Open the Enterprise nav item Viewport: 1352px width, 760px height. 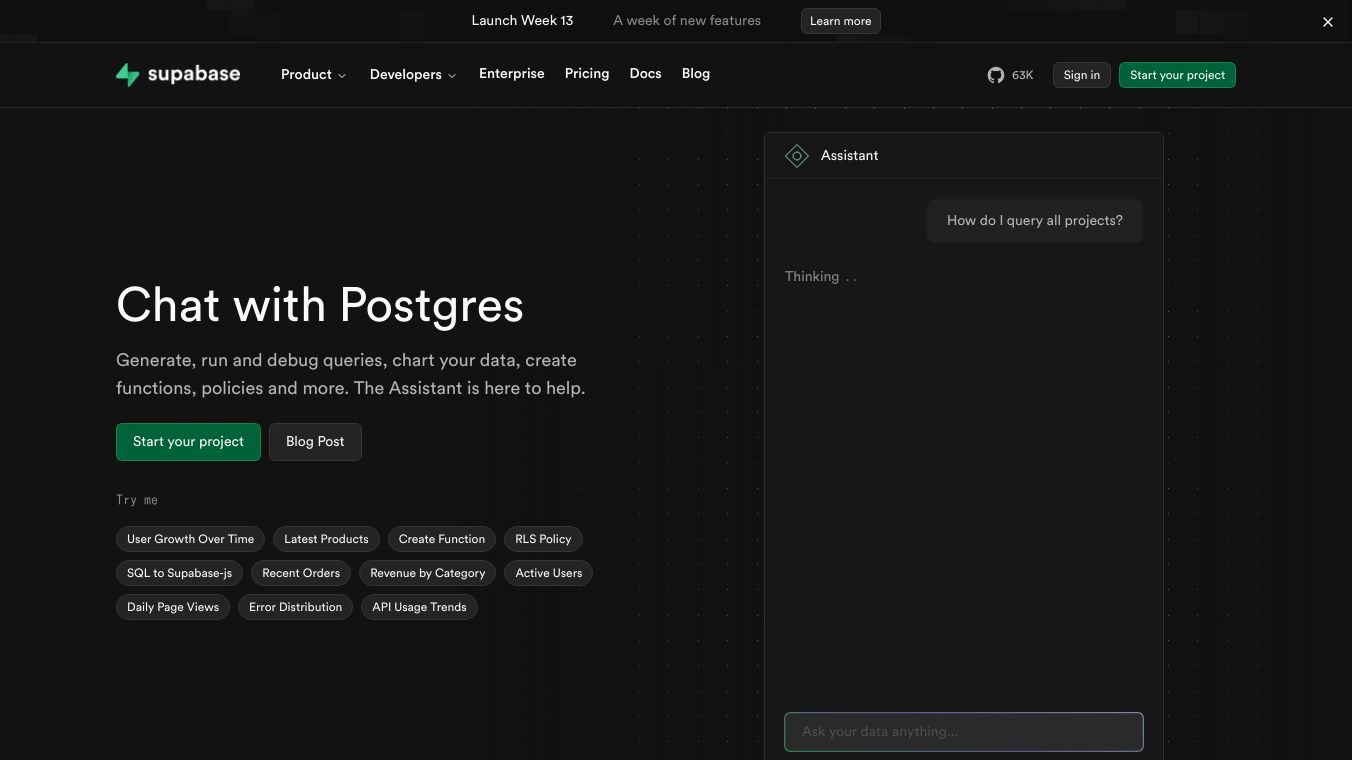pyautogui.click(x=512, y=74)
